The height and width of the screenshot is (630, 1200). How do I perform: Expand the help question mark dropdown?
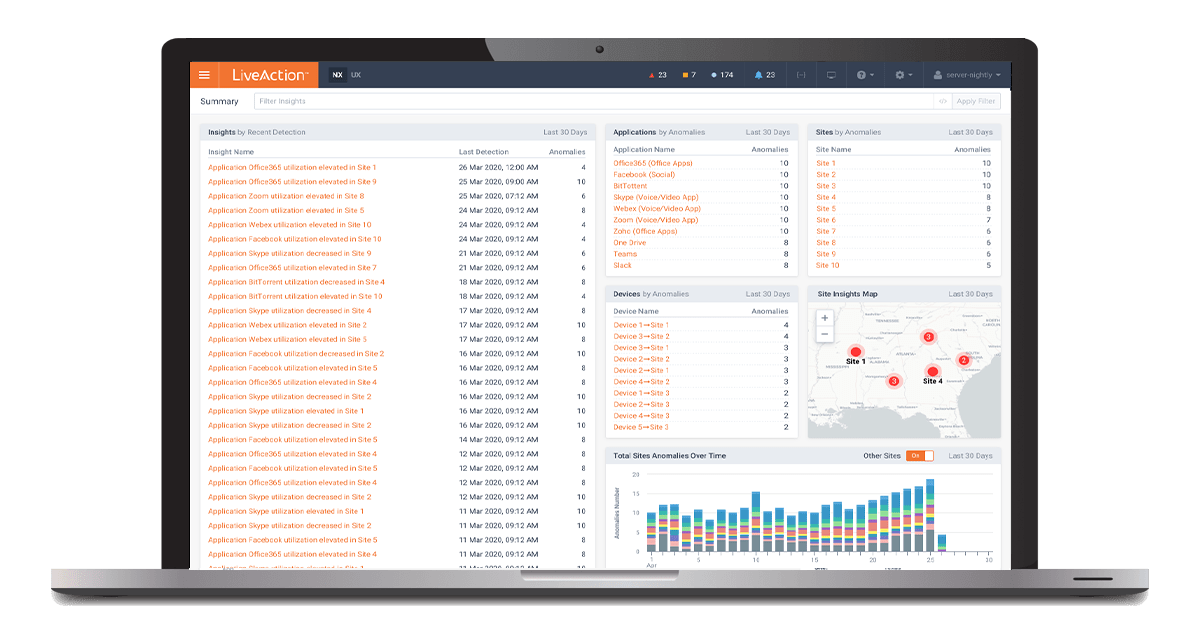[864, 75]
